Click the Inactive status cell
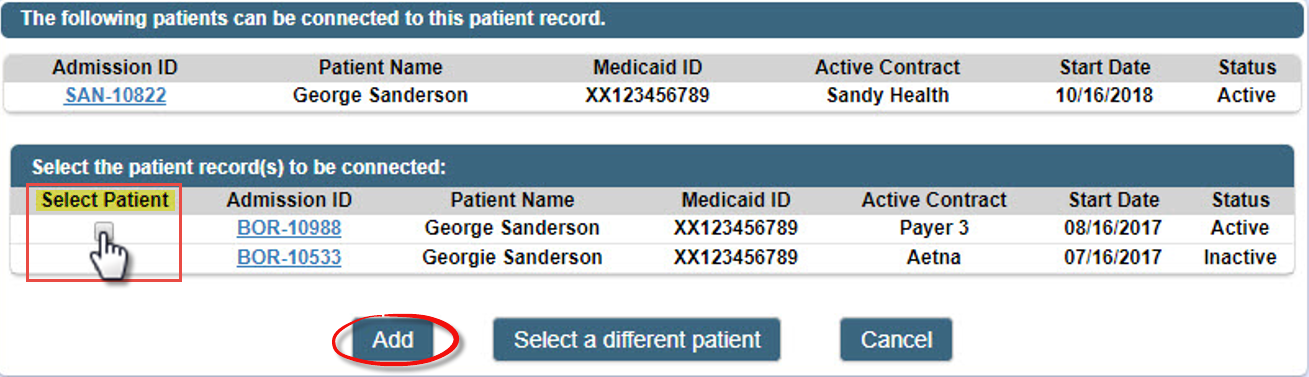The image size is (1309, 377). (1240, 258)
